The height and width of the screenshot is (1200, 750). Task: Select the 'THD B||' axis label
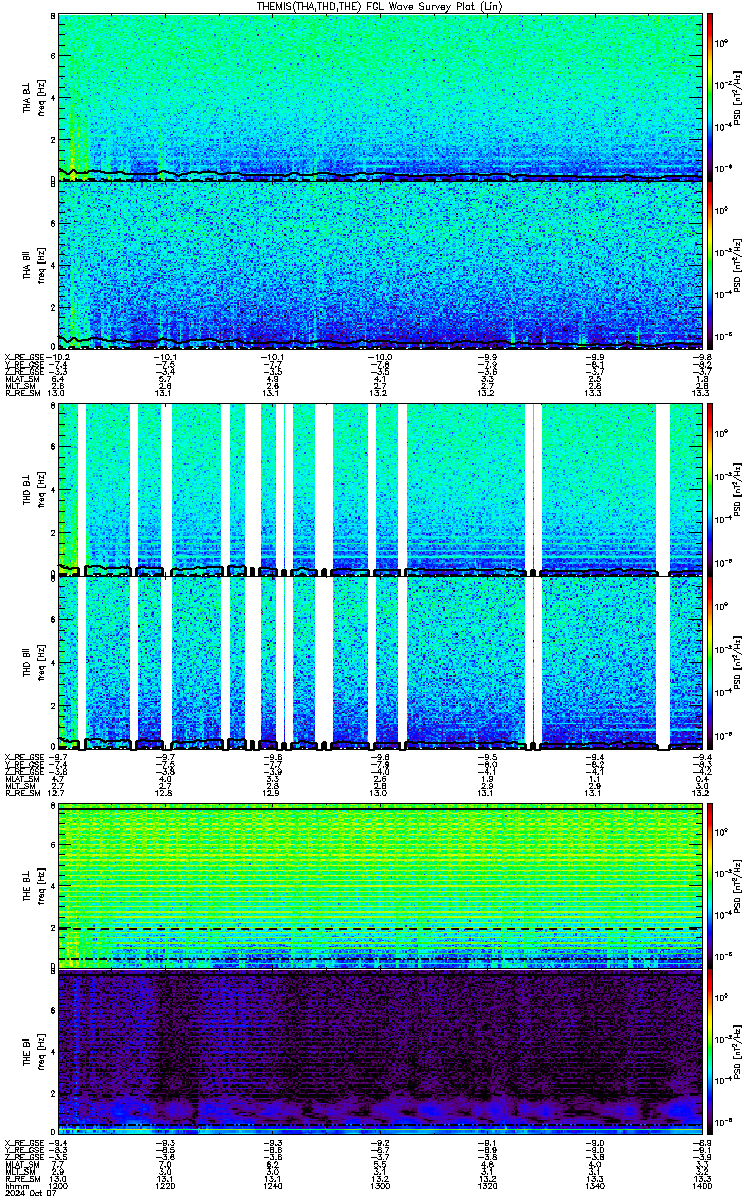tap(27, 663)
